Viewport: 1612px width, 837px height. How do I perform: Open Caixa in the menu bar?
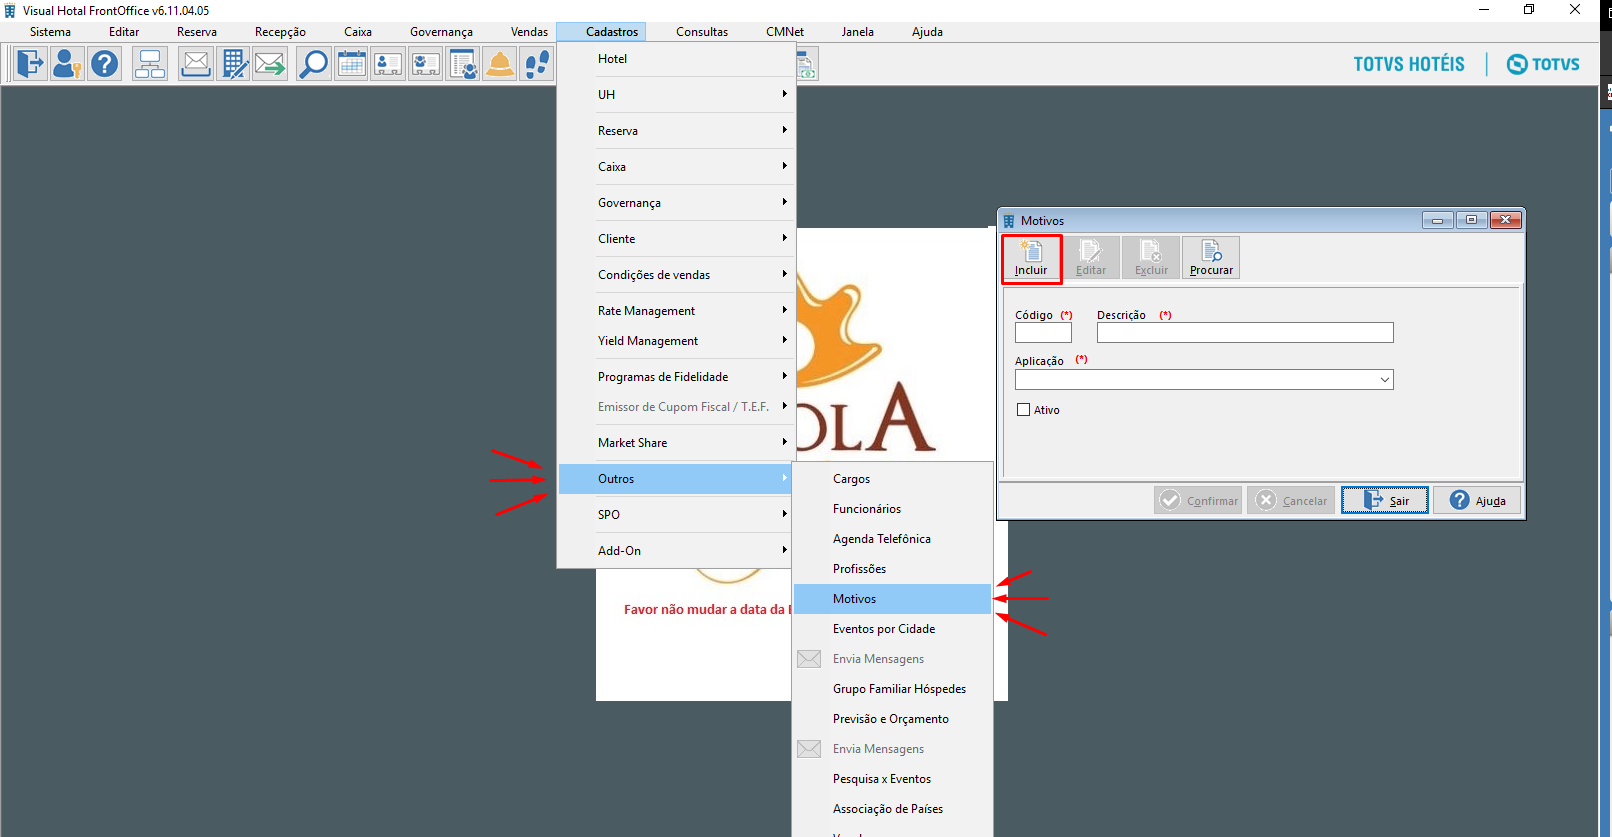358,32
